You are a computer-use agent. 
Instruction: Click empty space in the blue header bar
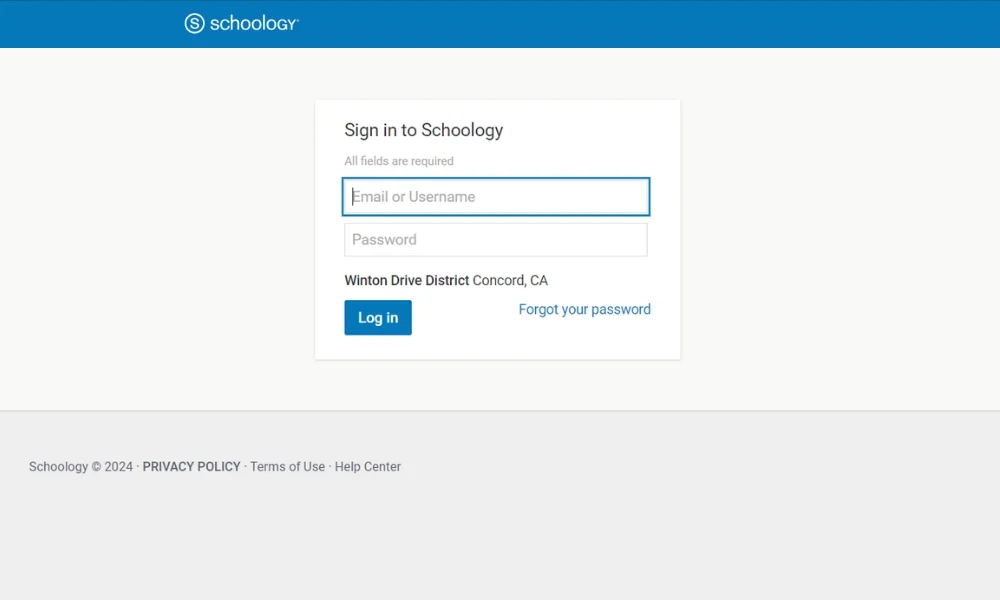[638, 24]
